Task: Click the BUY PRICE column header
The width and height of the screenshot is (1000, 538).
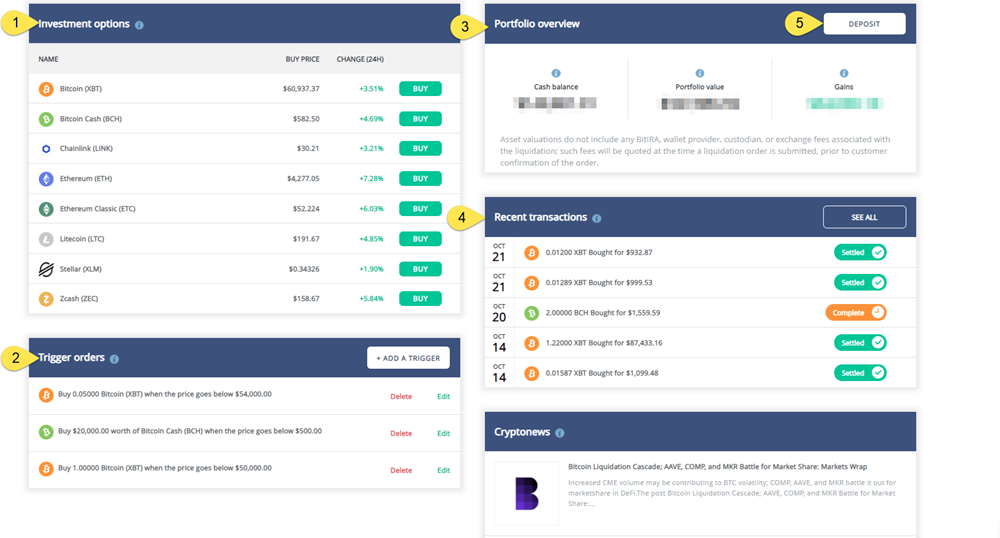Action: 302,59
